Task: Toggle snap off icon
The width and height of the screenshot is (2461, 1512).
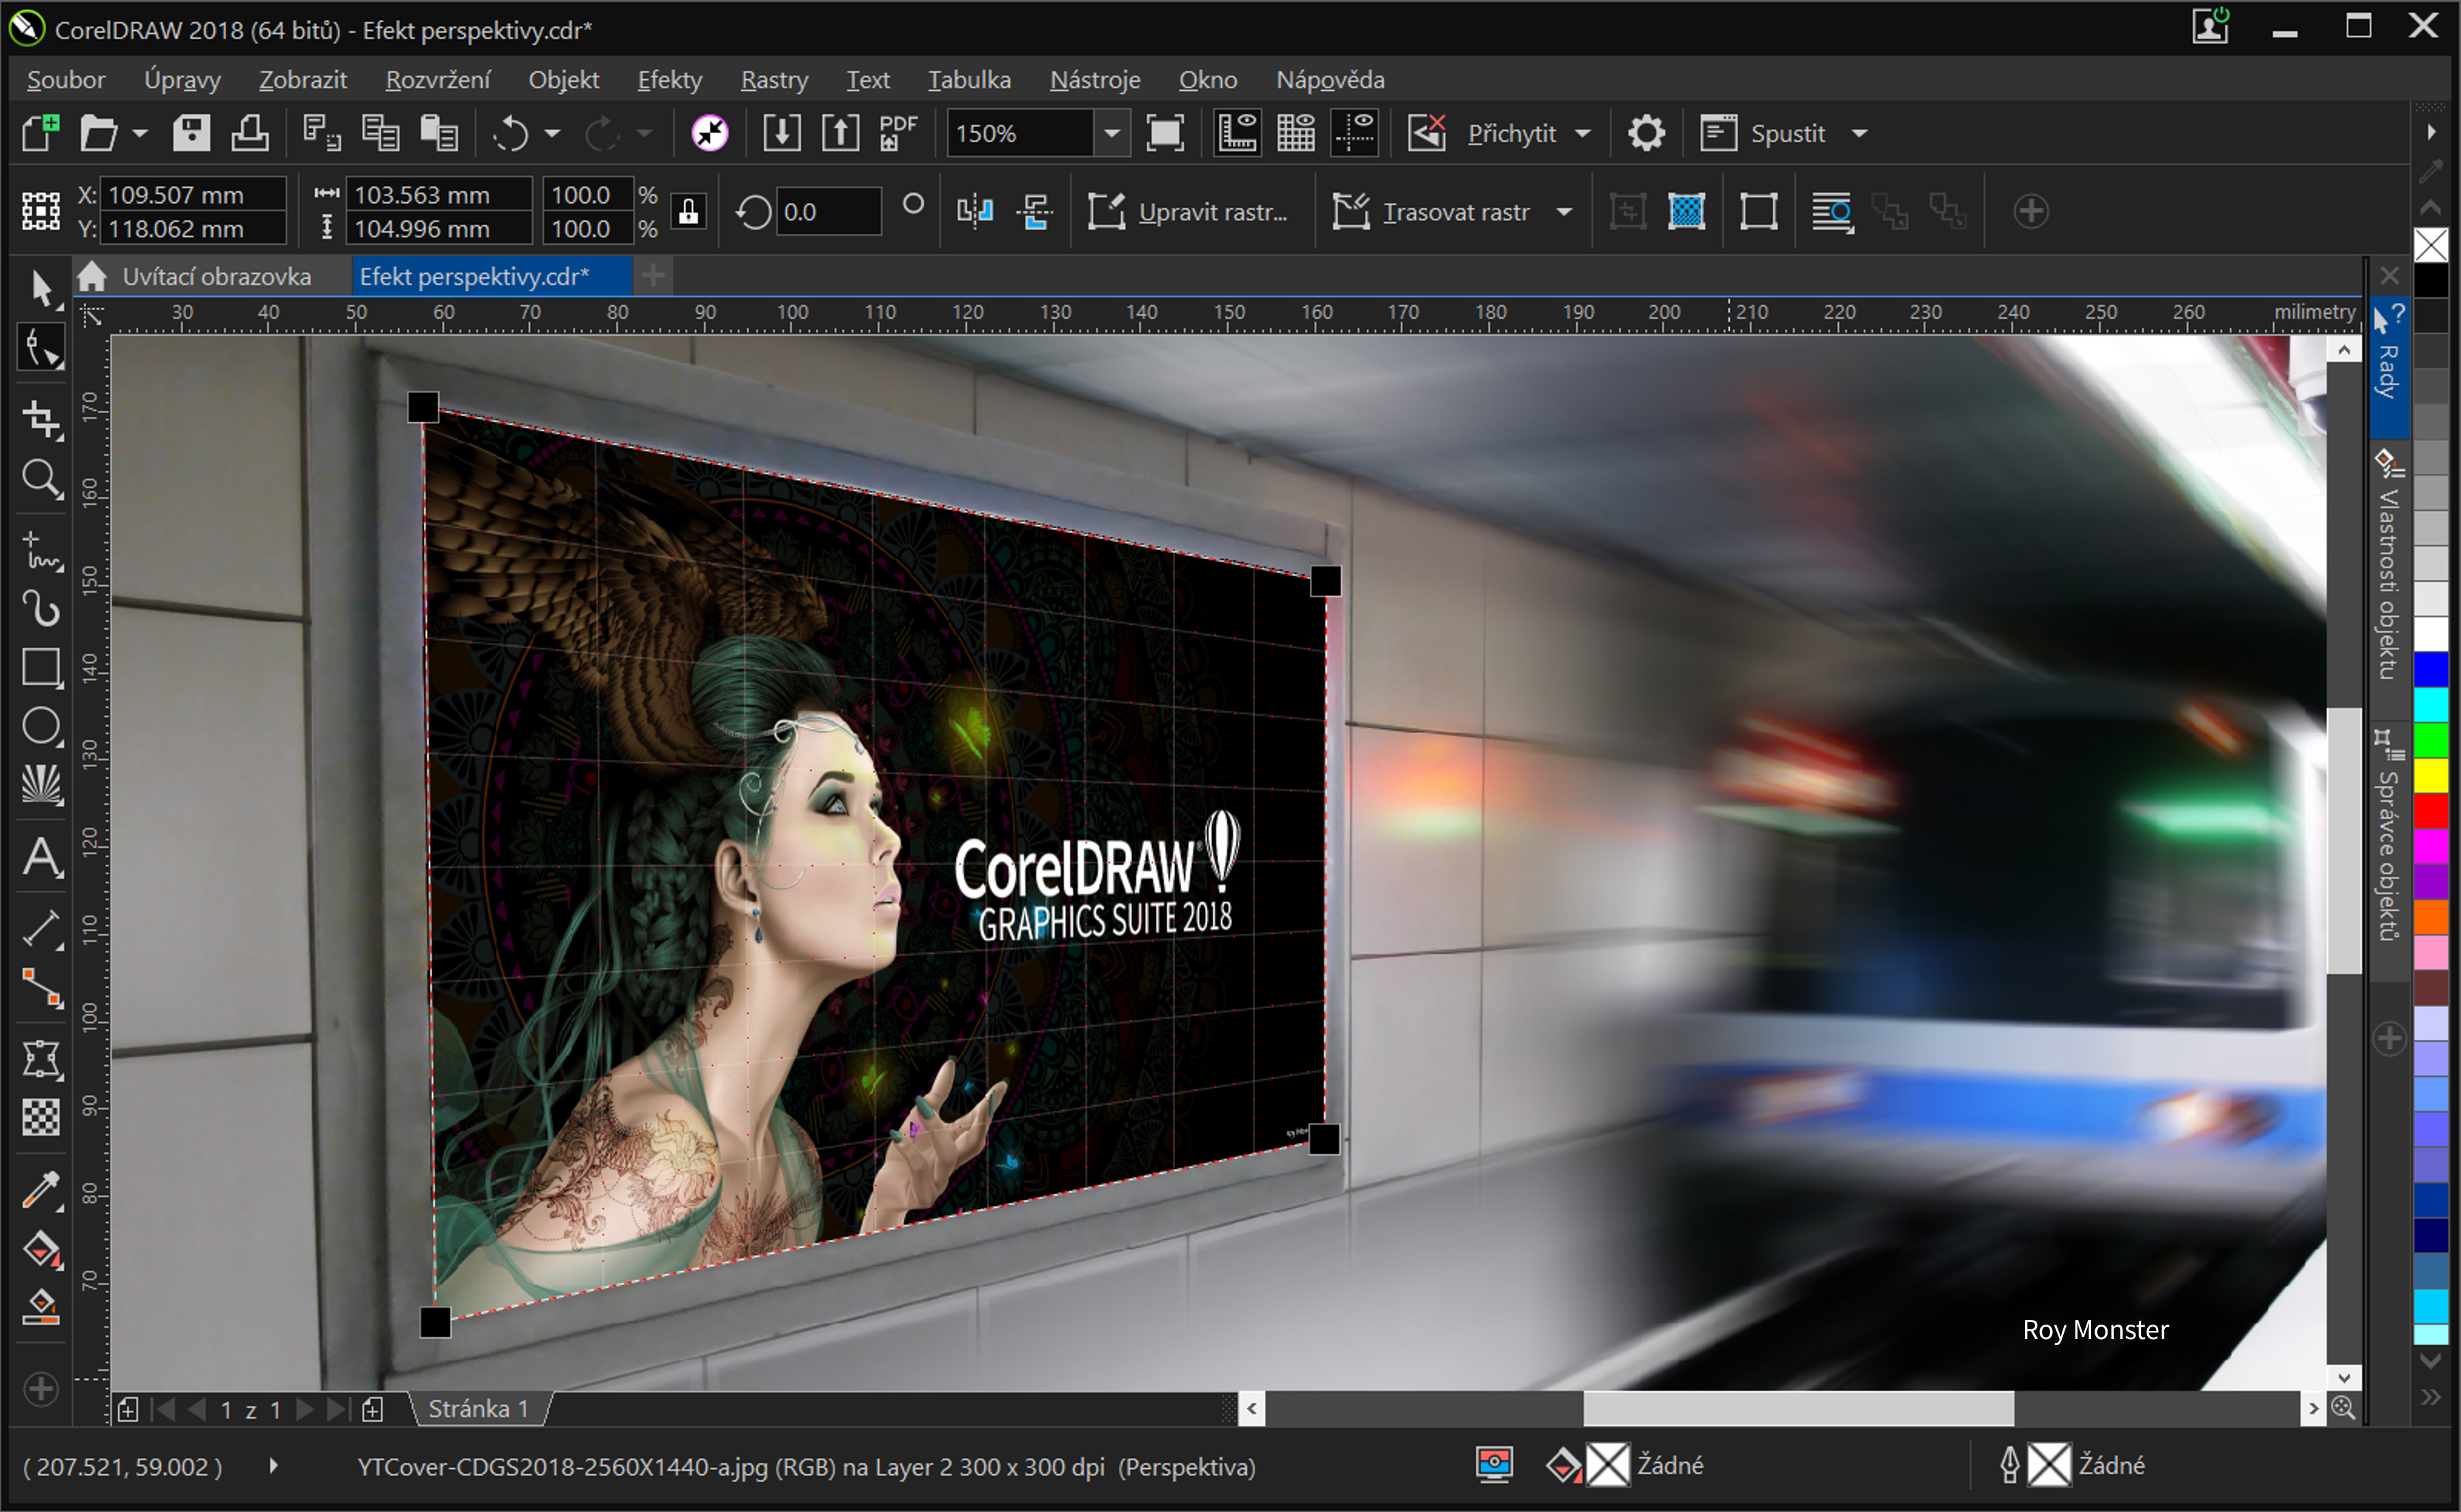Action: pos(1427,133)
